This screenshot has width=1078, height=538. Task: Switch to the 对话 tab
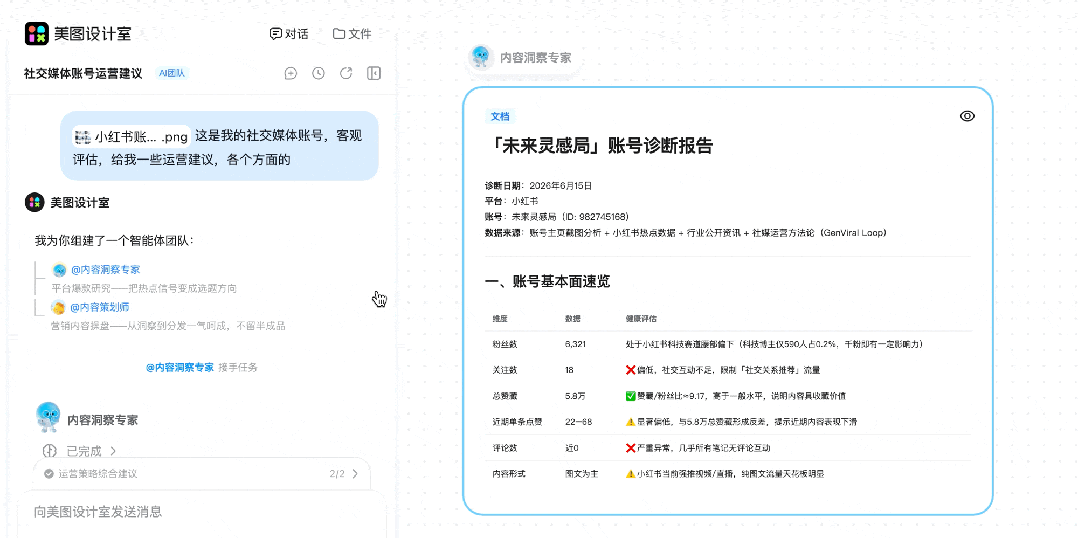tap(289, 34)
